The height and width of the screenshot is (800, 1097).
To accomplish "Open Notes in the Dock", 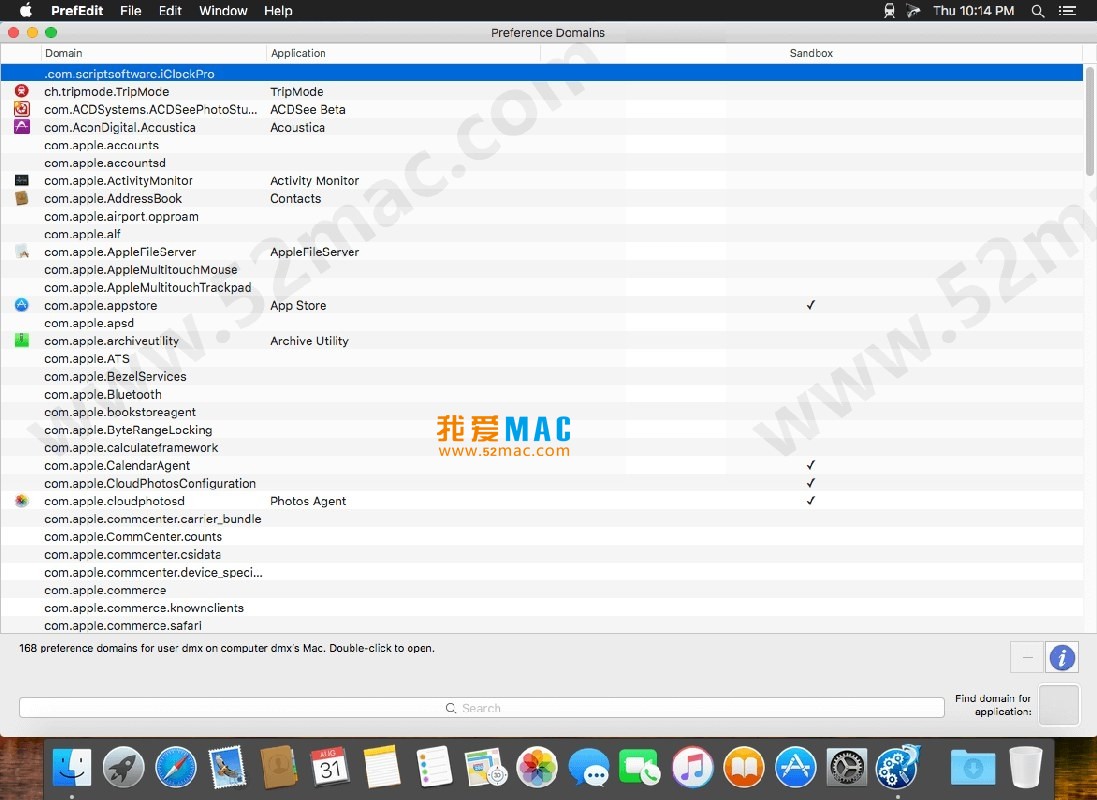I will pyautogui.click(x=382, y=768).
